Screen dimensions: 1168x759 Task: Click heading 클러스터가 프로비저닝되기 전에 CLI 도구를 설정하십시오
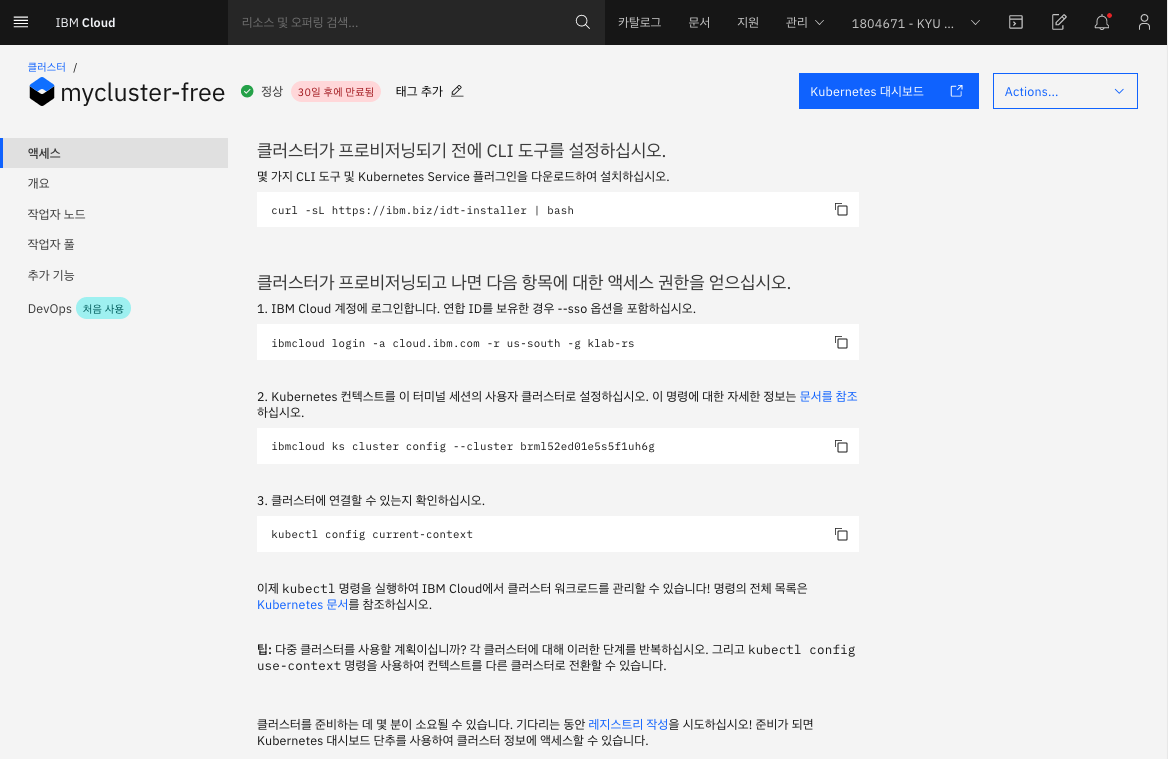(461, 150)
